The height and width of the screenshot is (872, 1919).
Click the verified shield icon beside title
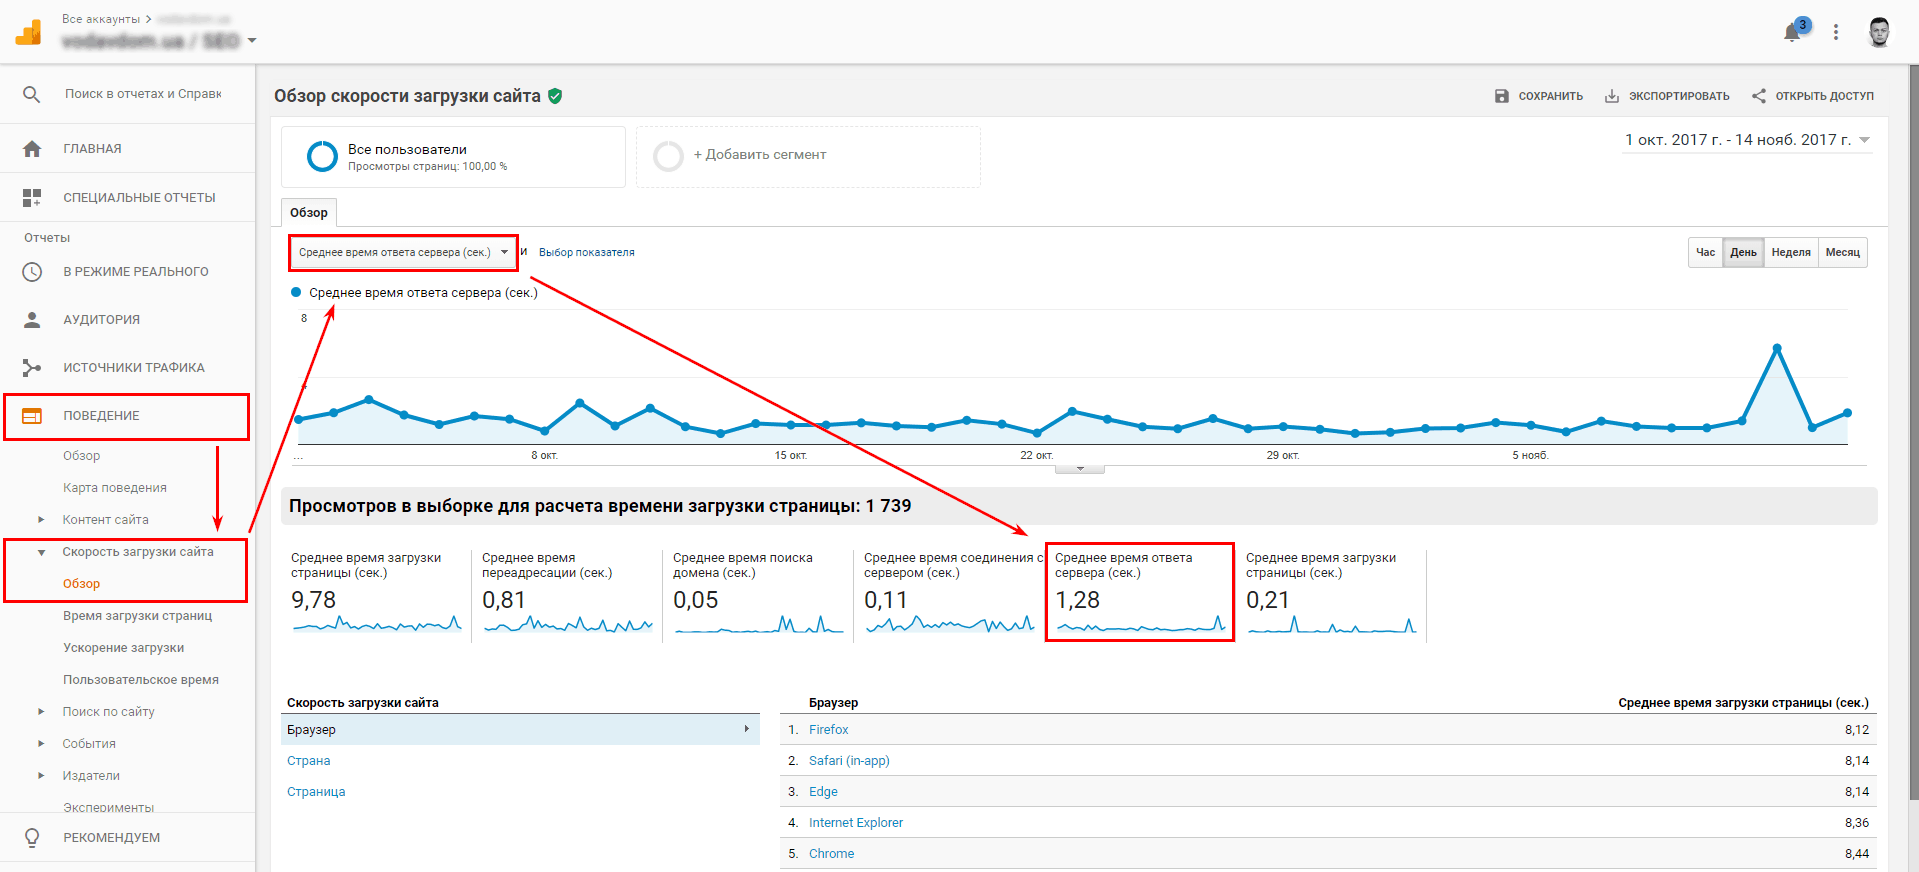click(555, 96)
